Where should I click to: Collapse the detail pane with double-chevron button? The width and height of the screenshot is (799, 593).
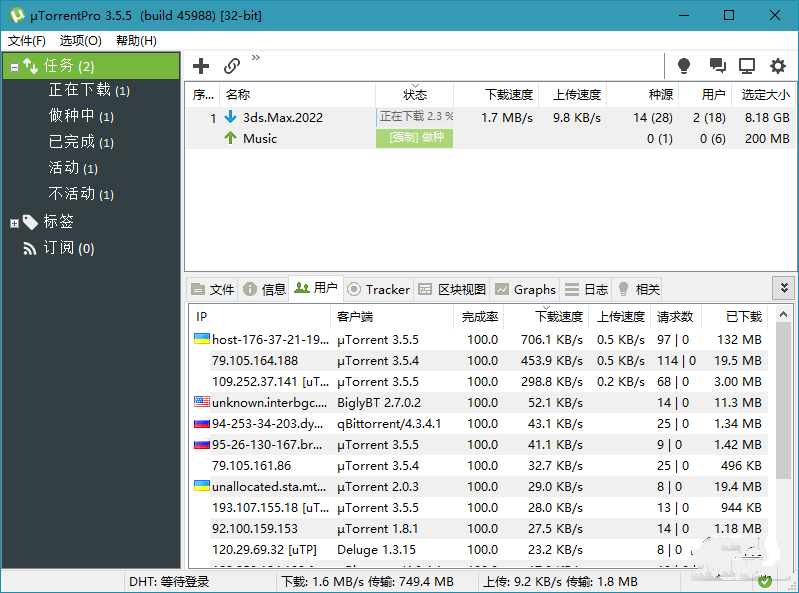(x=783, y=288)
